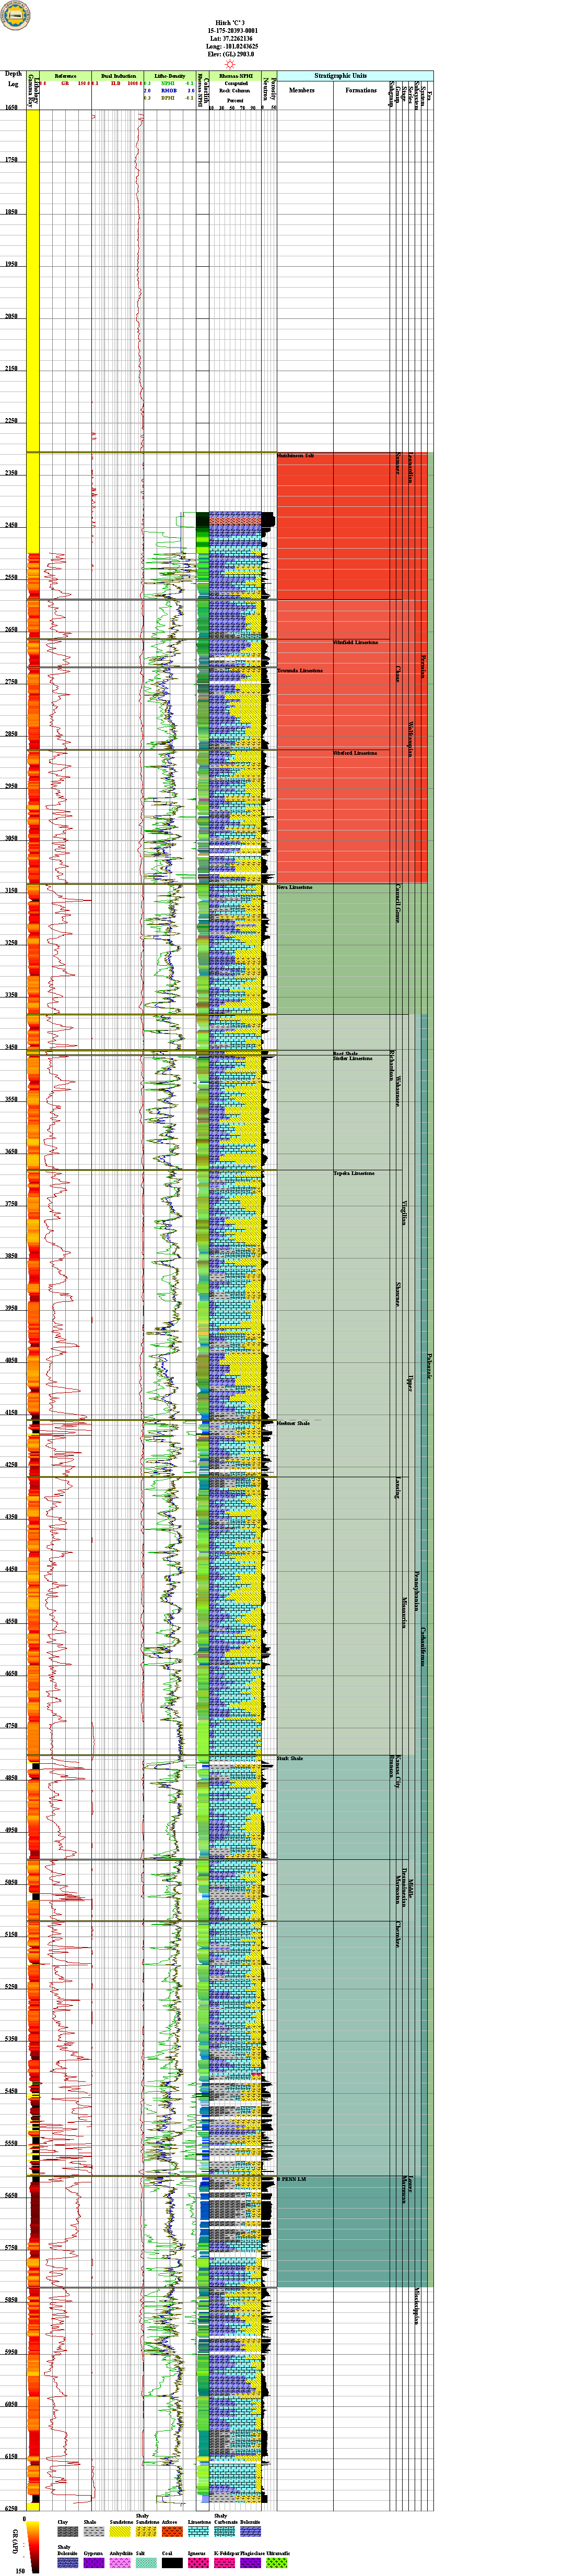564x2576 pixels.
Task: Click depth marker 6250
Action: (x=12, y=2509)
